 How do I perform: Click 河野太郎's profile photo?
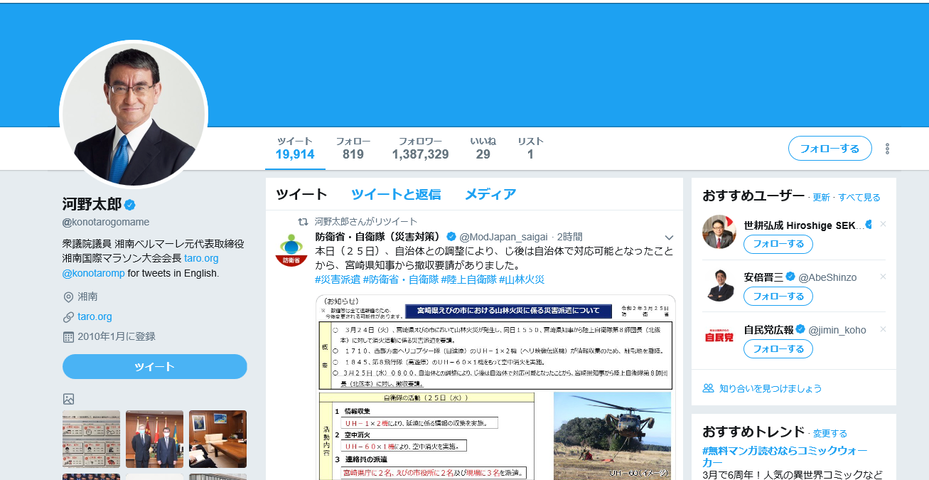[133, 115]
